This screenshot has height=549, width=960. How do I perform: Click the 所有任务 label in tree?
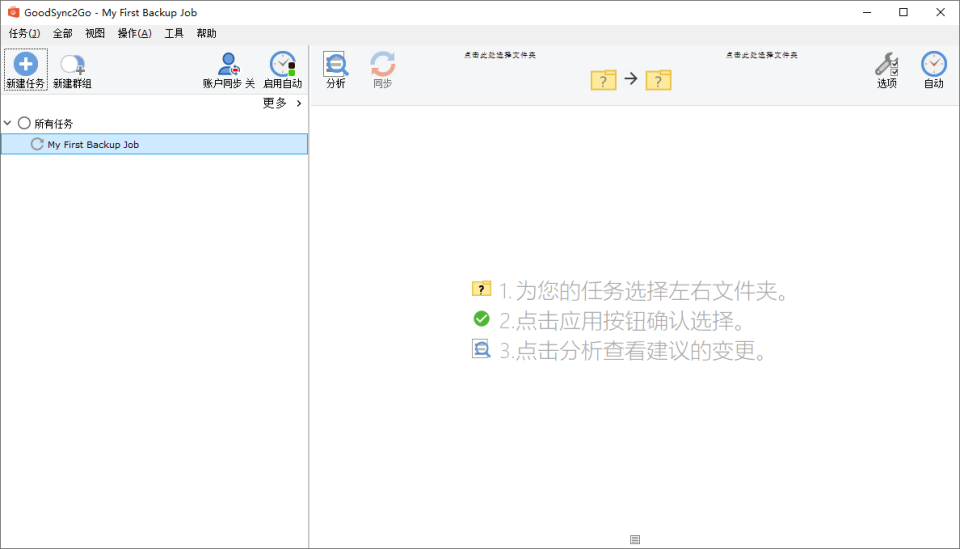[53, 124]
